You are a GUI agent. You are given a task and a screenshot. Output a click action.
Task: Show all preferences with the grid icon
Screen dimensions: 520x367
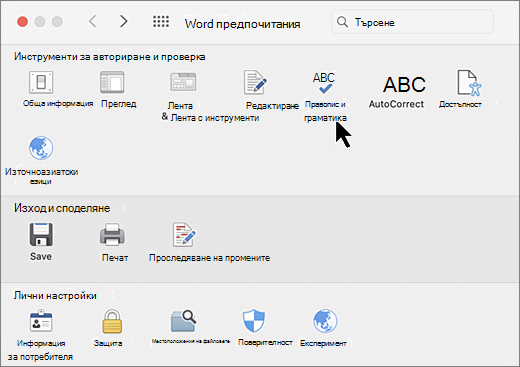point(161,22)
